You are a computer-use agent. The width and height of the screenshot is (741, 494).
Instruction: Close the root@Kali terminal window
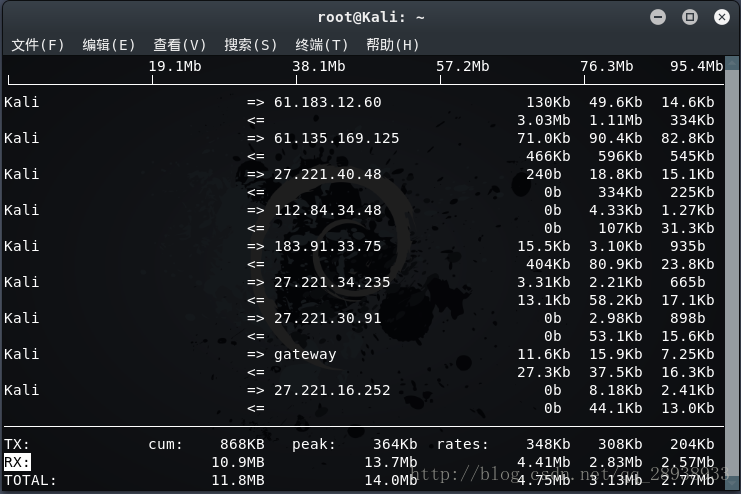pos(722,17)
